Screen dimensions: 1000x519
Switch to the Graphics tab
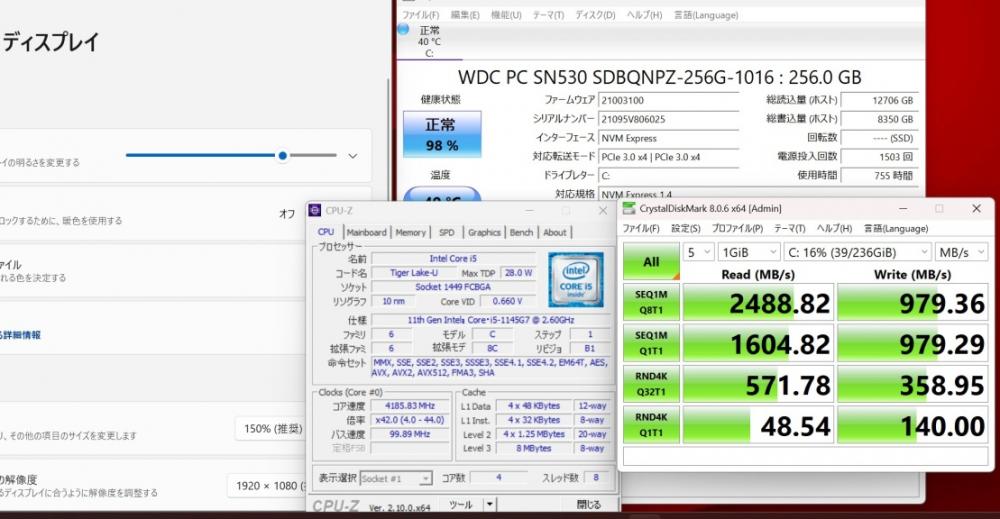[x=484, y=233]
